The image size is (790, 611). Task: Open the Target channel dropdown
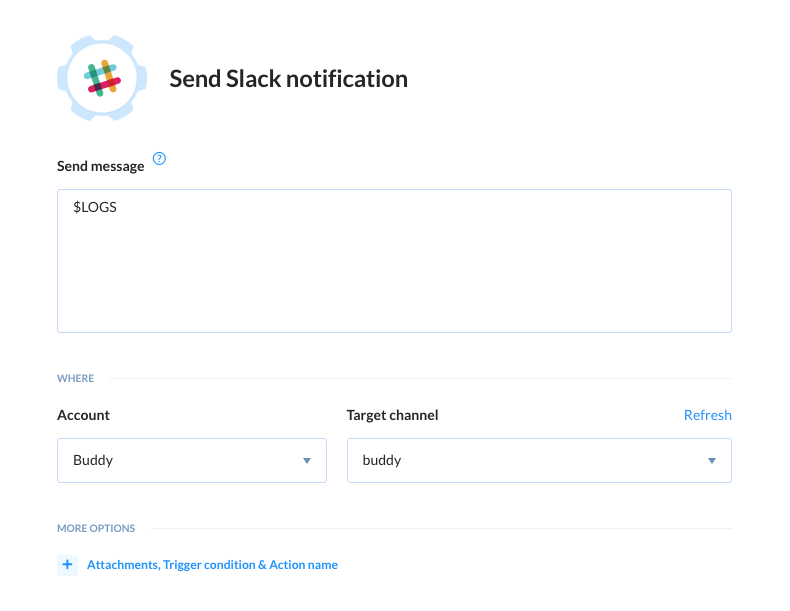539,460
